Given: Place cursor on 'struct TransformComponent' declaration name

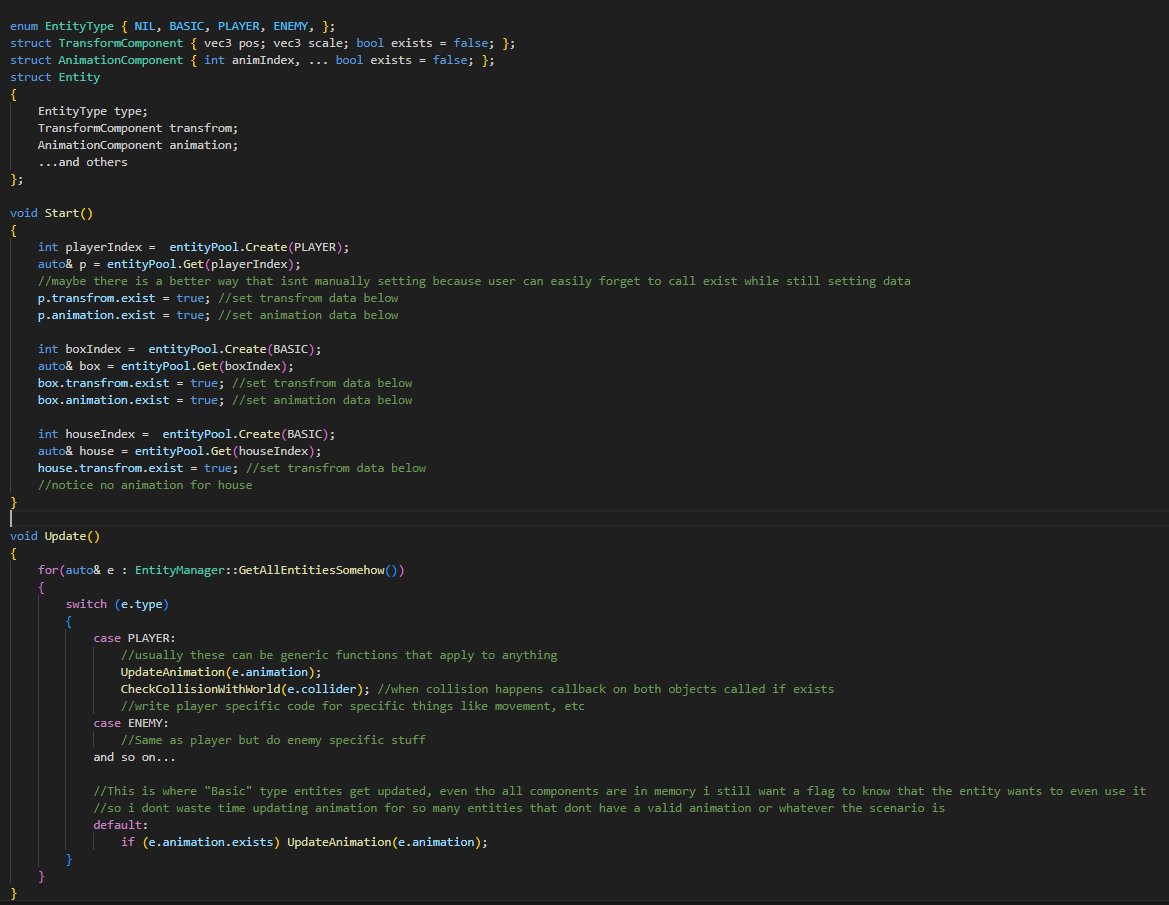Looking at the screenshot, I should [121, 43].
